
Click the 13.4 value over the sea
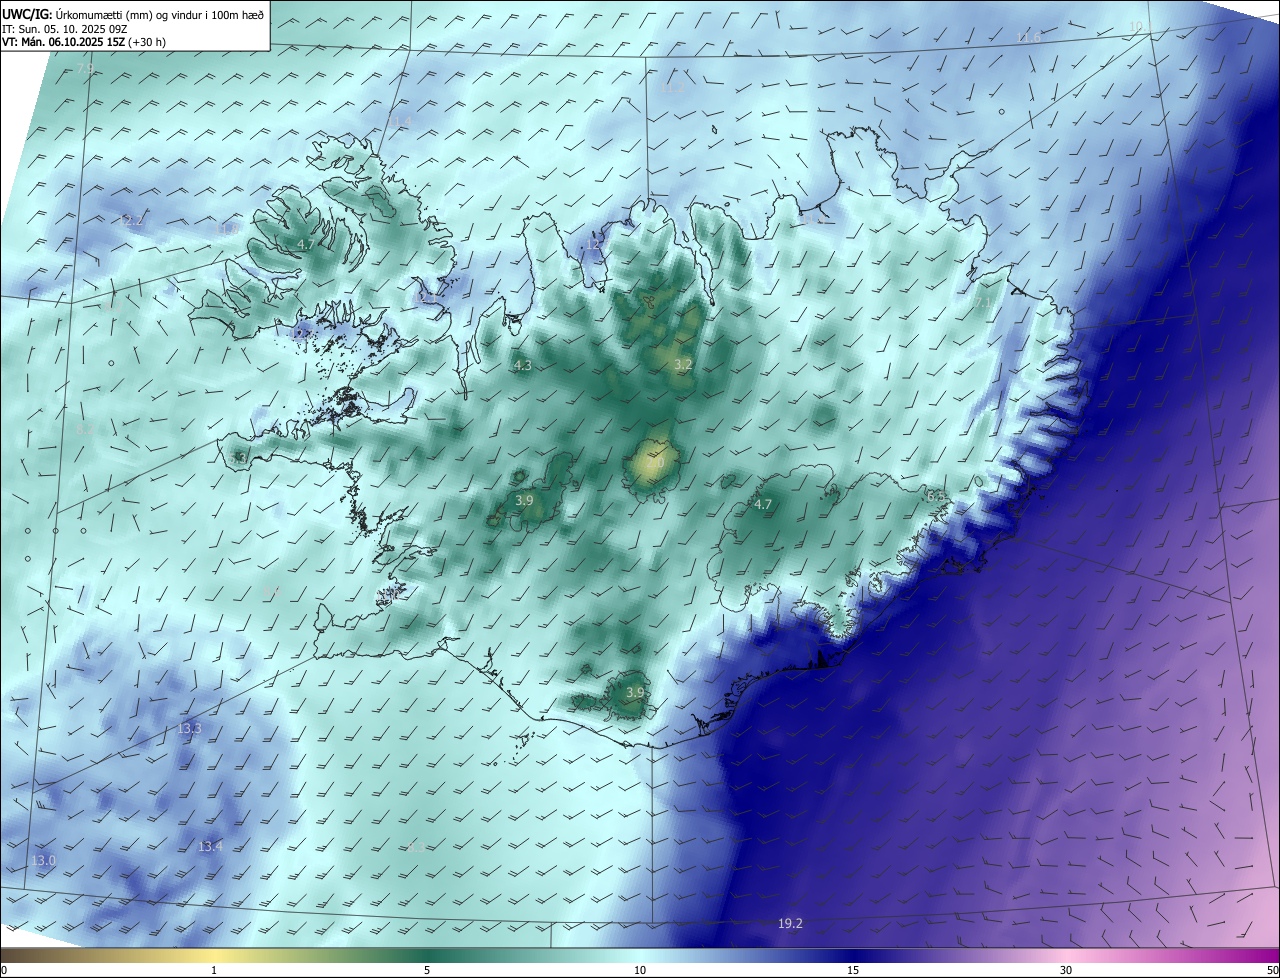tap(210, 846)
